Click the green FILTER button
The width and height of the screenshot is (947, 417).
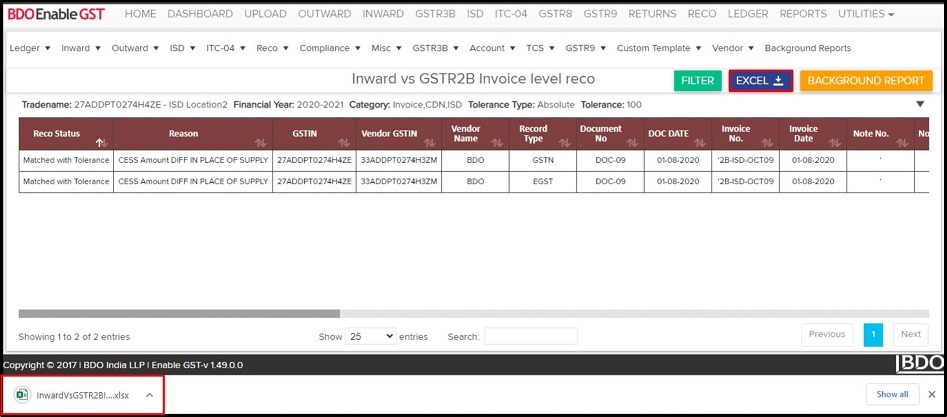coord(697,81)
